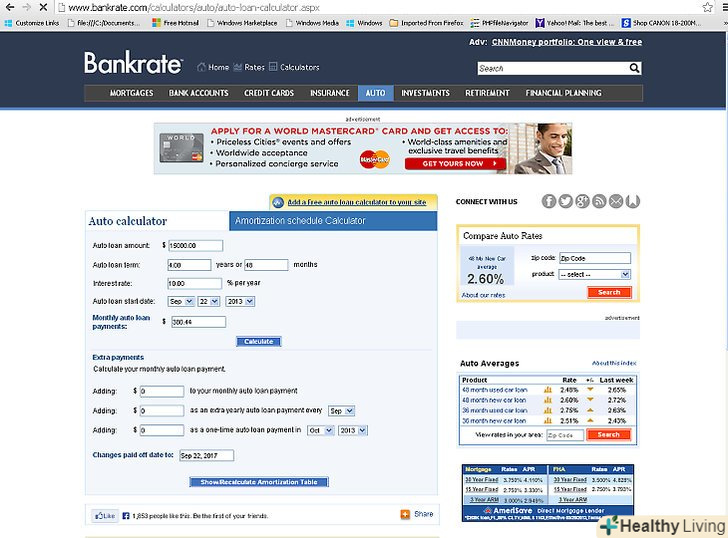Image resolution: width=728 pixels, height=538 pixels.
Task: Click the Bankrate Search text box
Action: pyautogui.click(x=552, y=68)
